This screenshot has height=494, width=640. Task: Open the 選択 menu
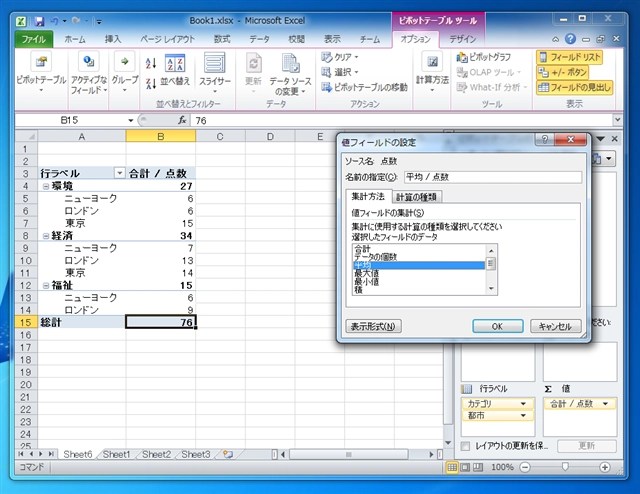(x=340, y=72)
